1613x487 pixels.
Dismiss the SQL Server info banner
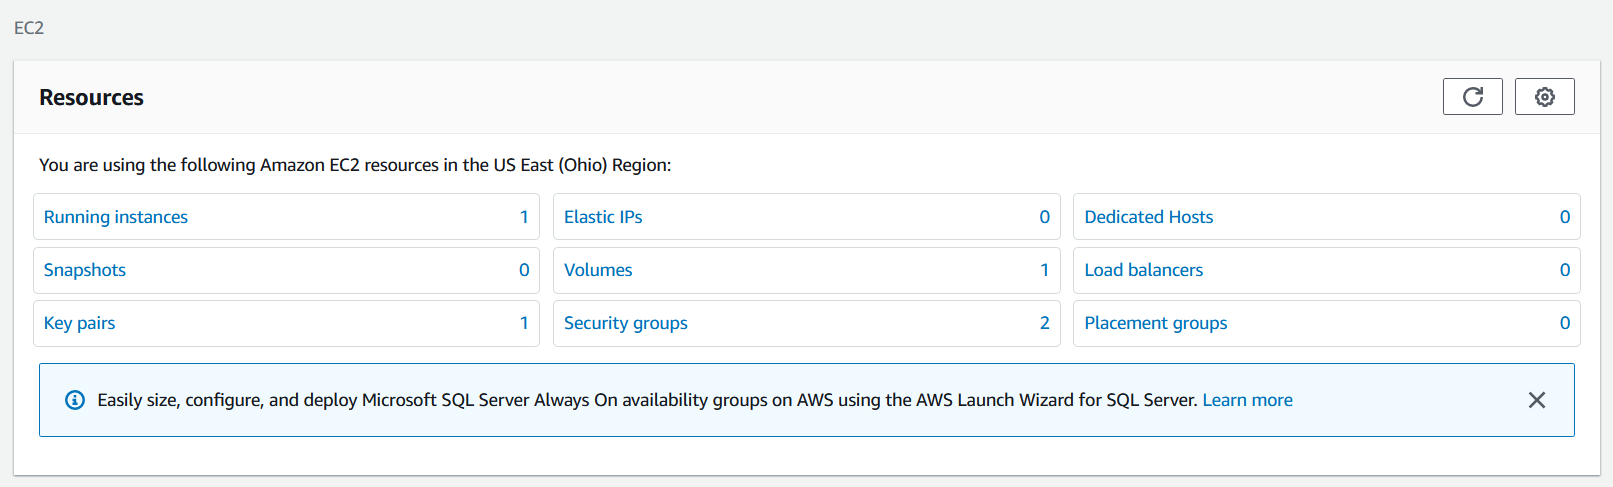click(x=1537, y=400)
